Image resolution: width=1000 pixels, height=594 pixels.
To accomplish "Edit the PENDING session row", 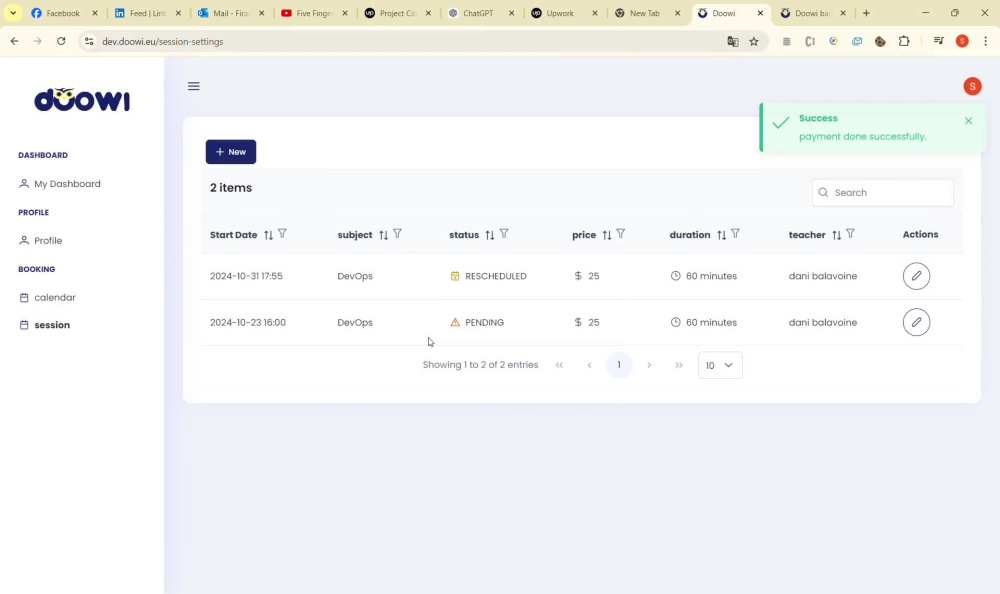I will (916, 322).
